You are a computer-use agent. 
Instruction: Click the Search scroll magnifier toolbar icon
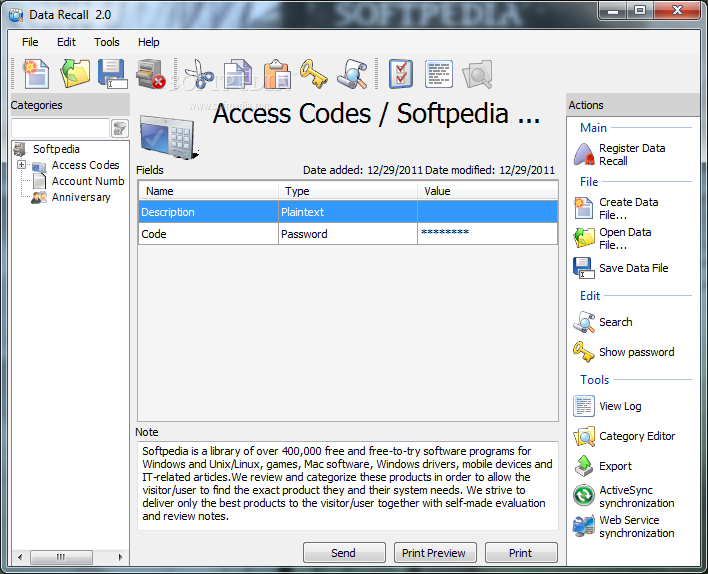352,74
